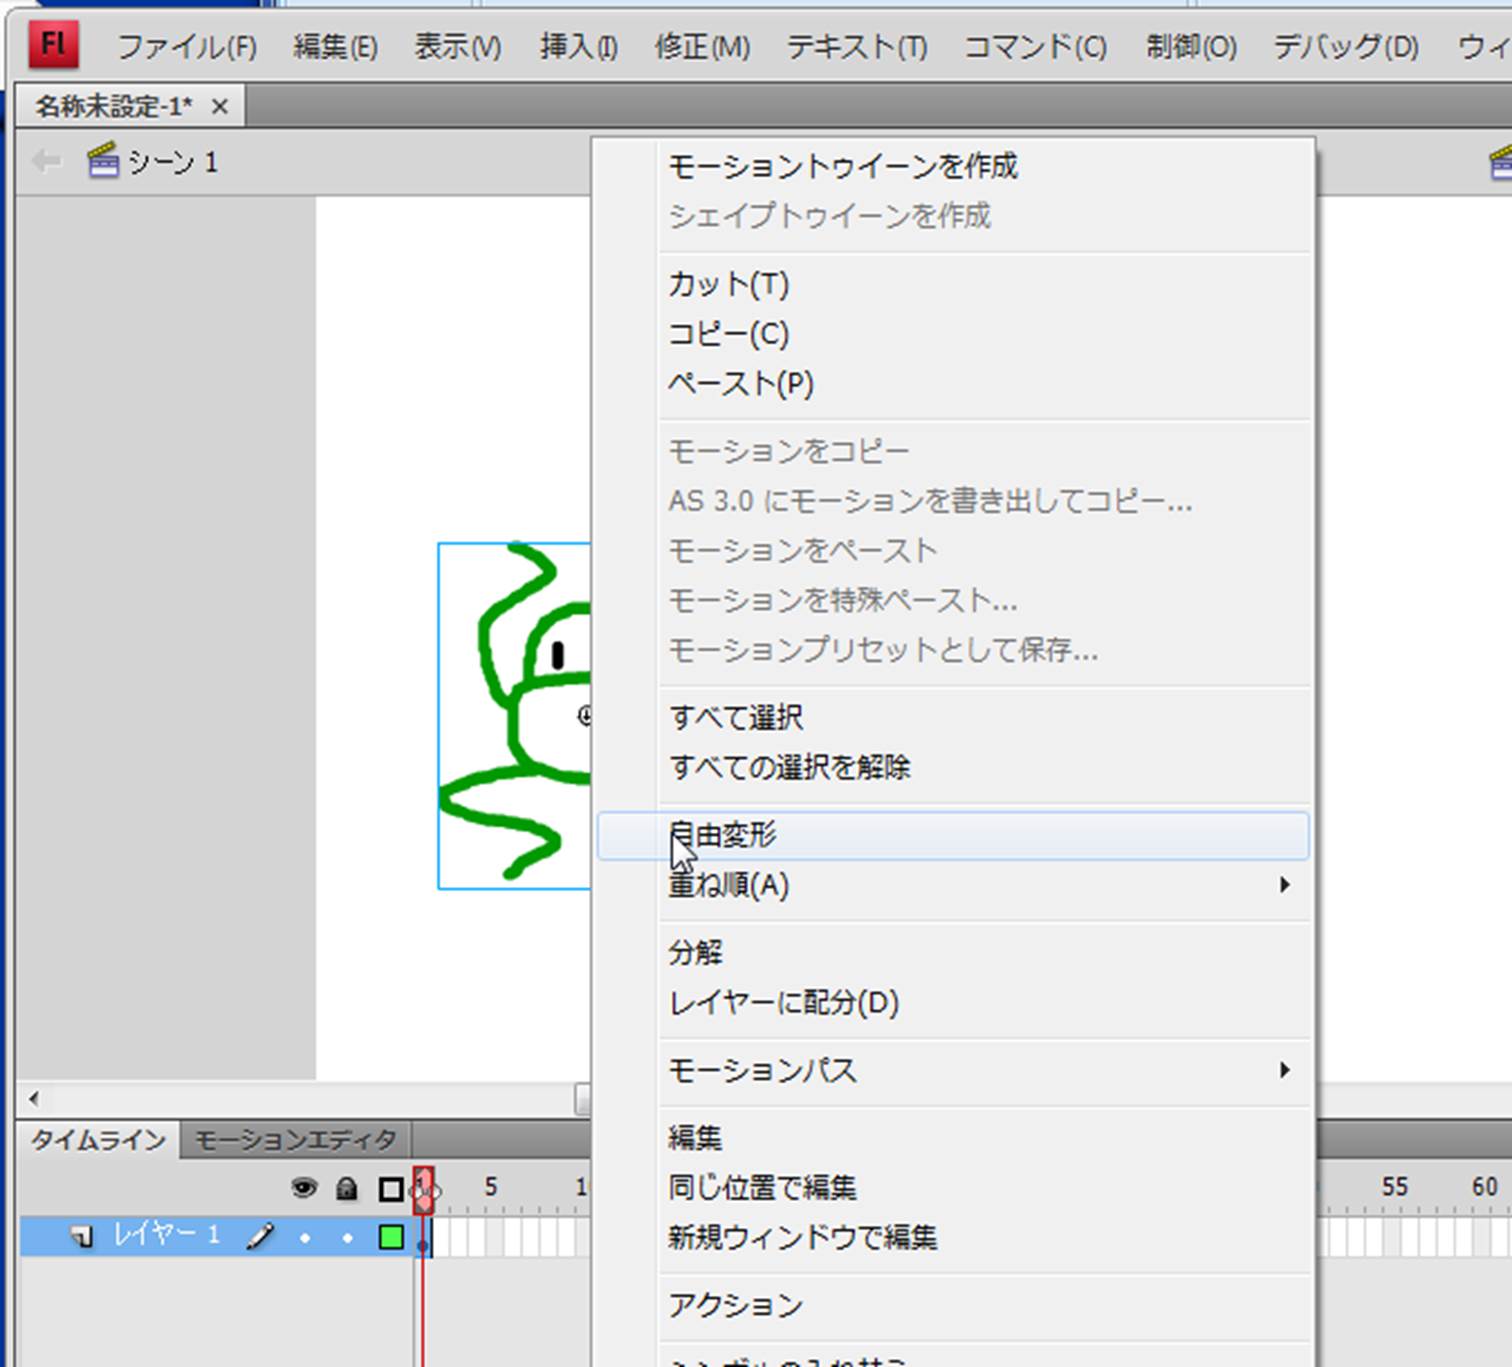Choose 自由変形 from the context menu

(x=723, y=835)
